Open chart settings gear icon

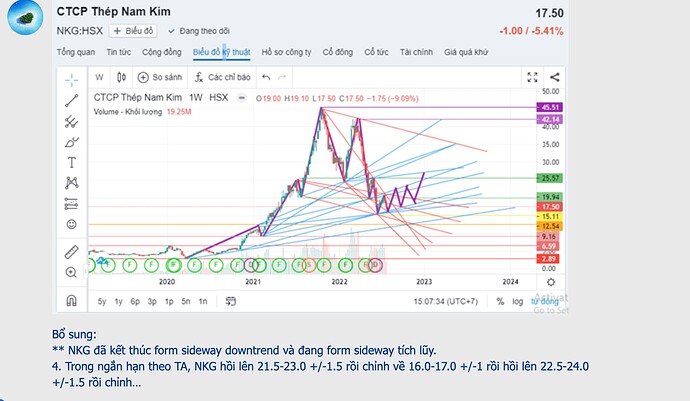(551, 282)
